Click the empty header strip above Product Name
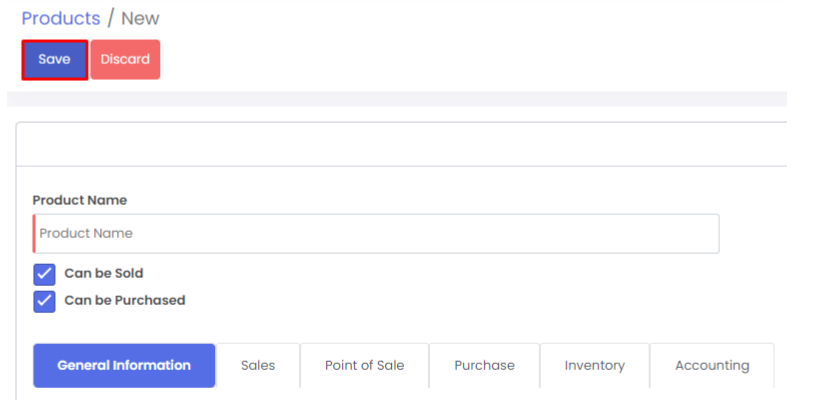 400,144
